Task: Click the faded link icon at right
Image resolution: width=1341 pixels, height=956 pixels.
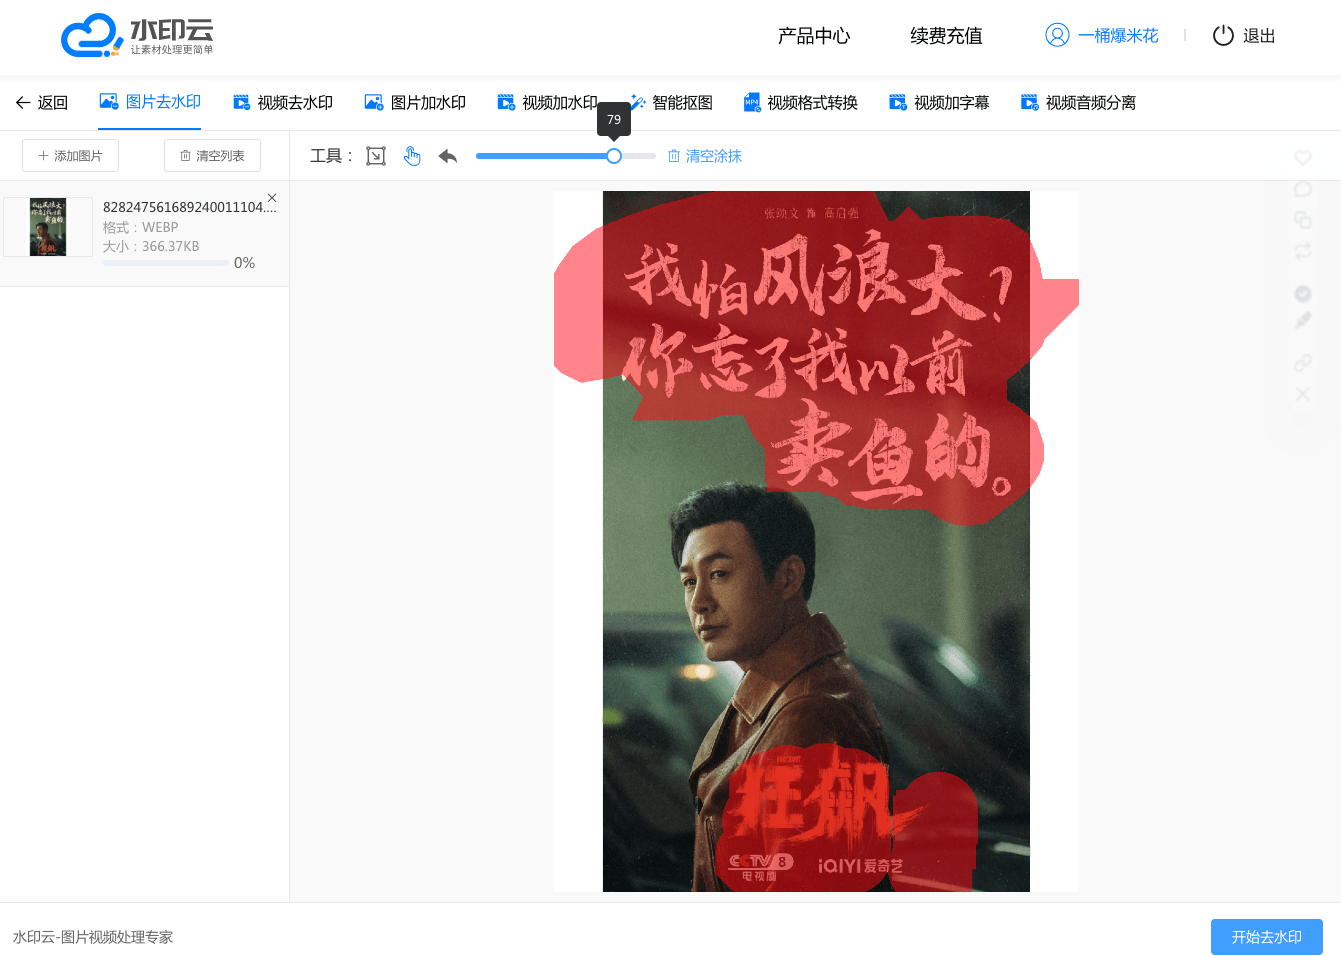Action: point(1303,362)
